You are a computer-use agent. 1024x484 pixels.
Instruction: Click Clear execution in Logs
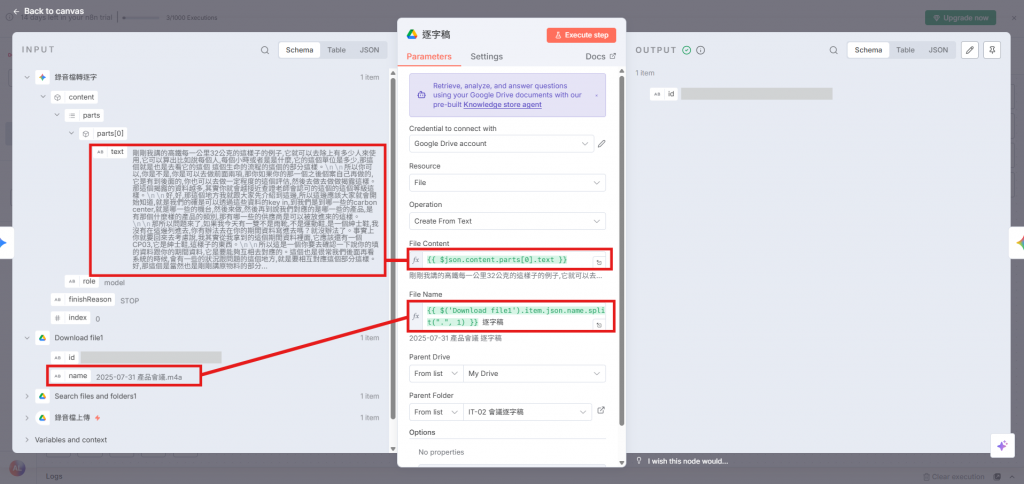(954, 477)
